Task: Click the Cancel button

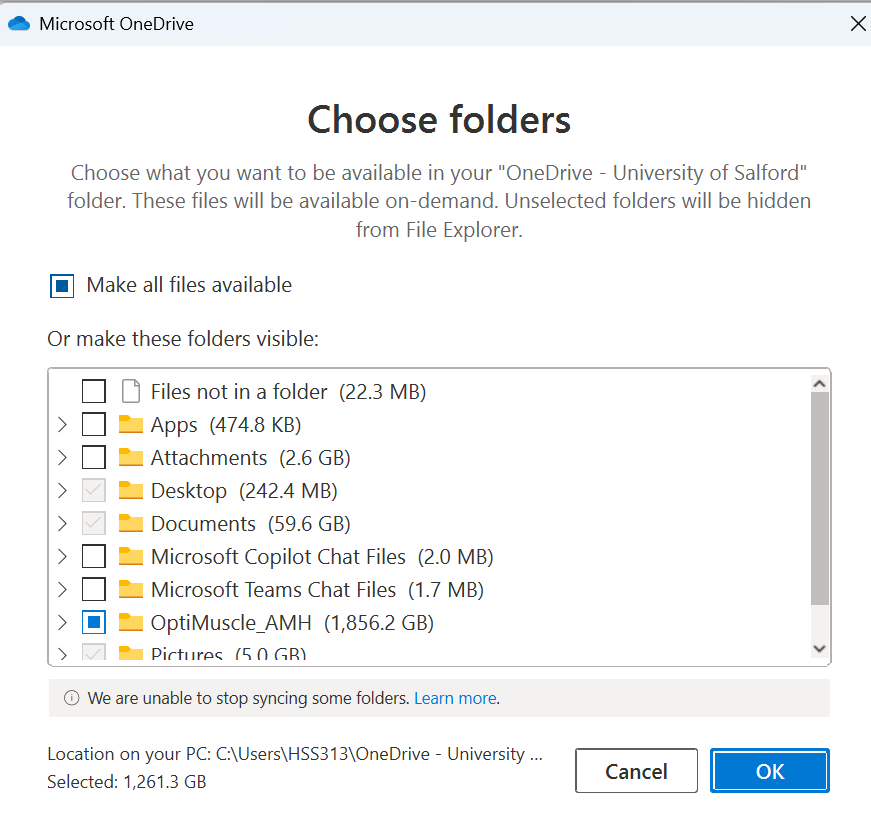Action: tap(636, 771)
